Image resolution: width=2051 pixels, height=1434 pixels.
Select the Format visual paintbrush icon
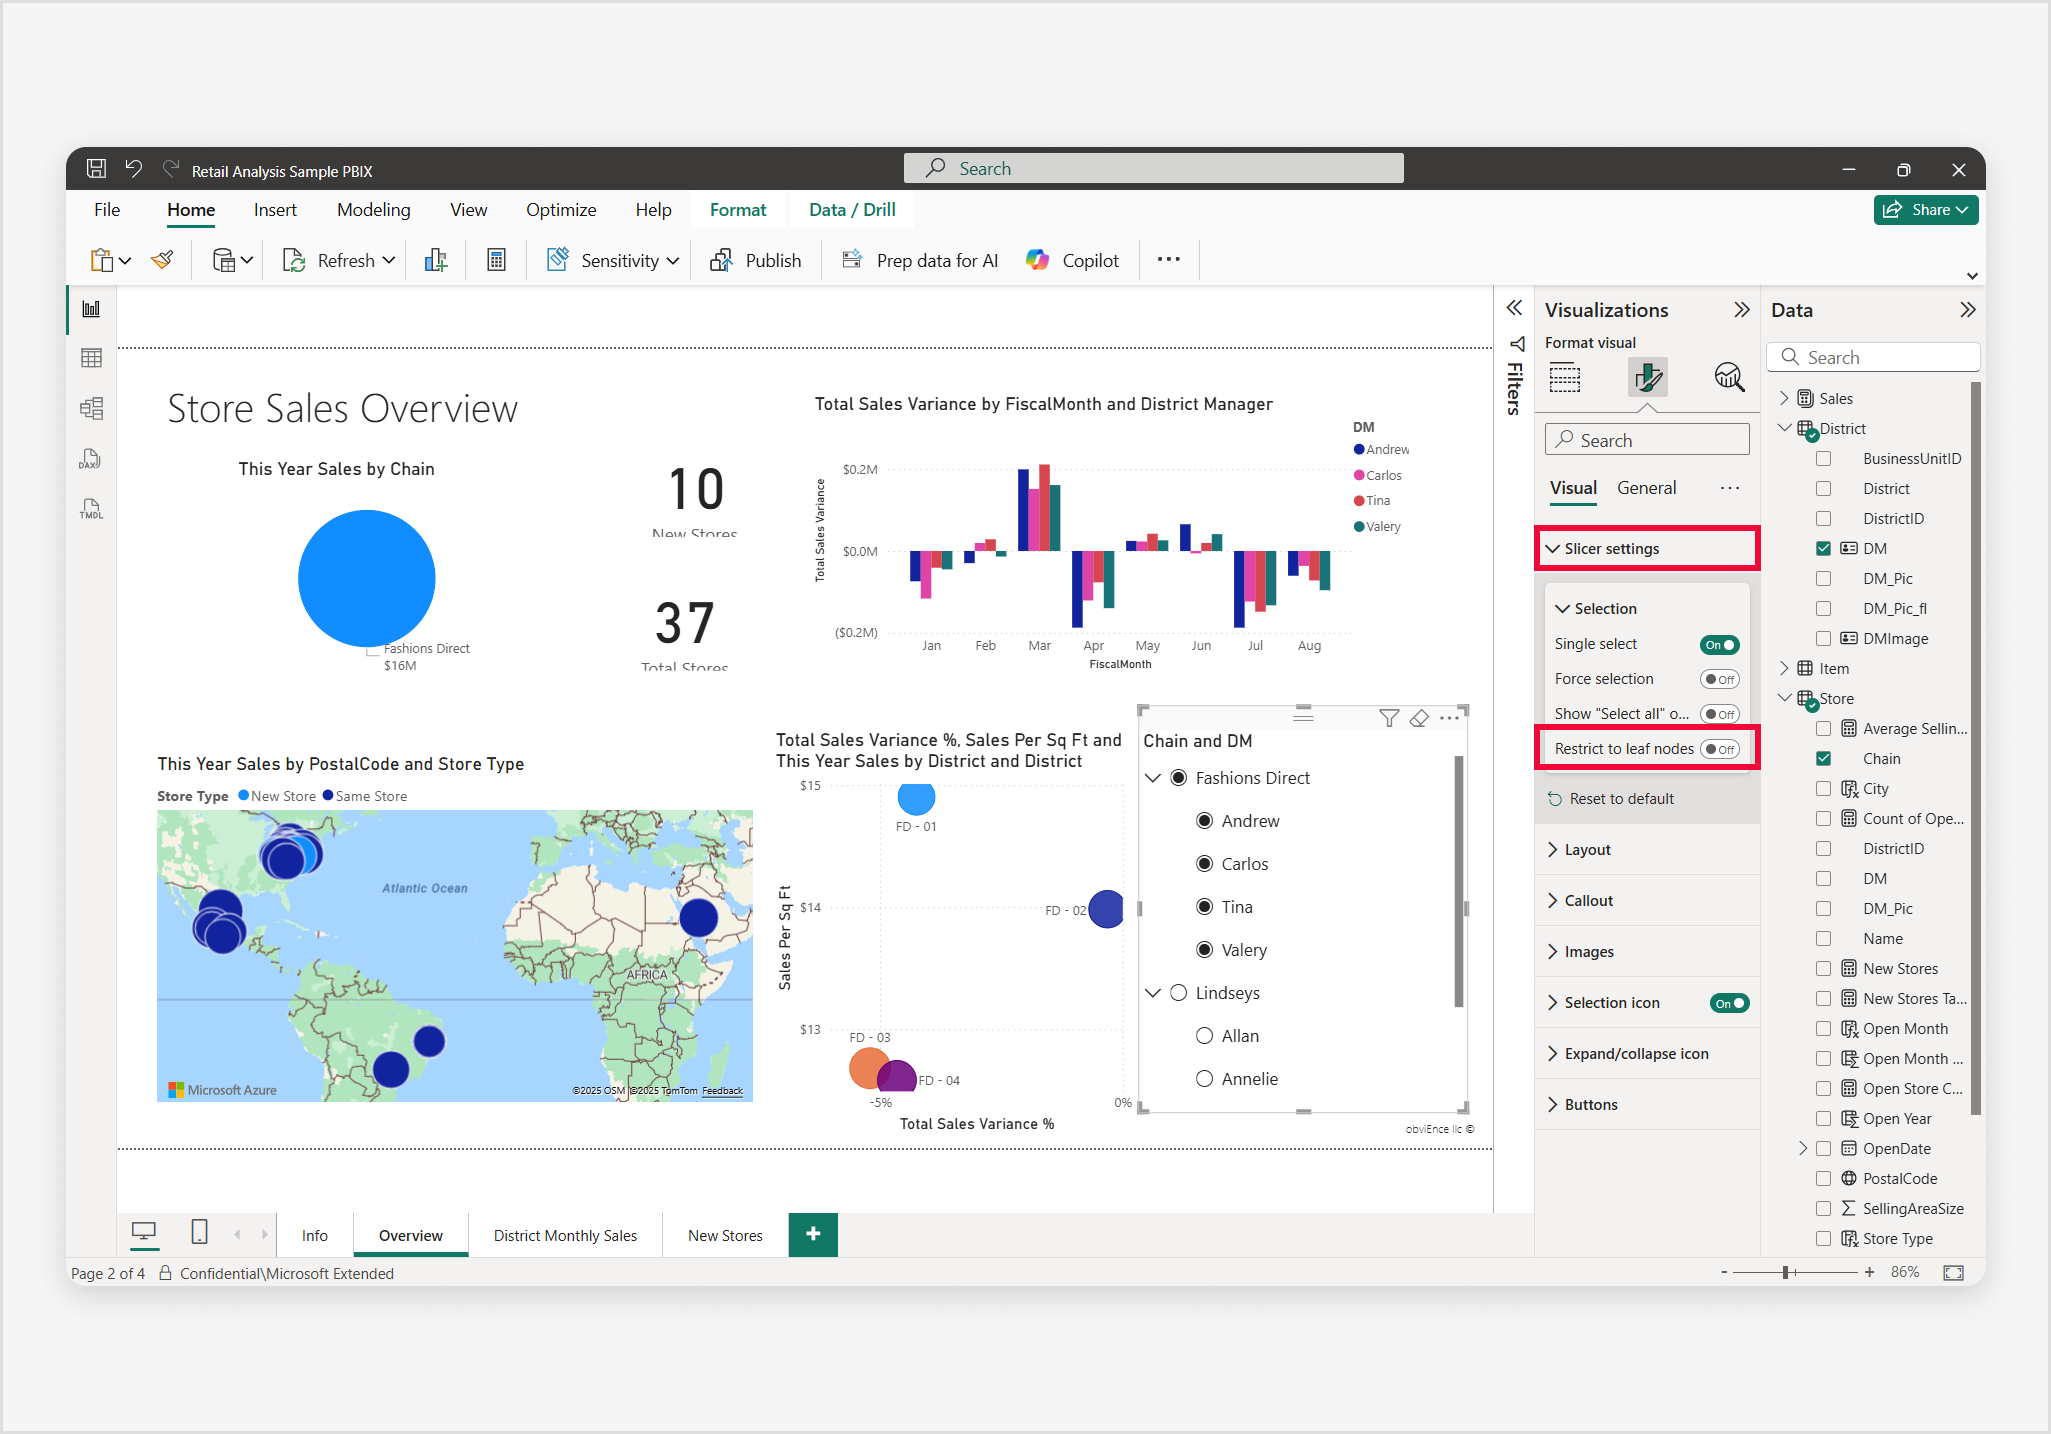click(x=1647, y=377)
